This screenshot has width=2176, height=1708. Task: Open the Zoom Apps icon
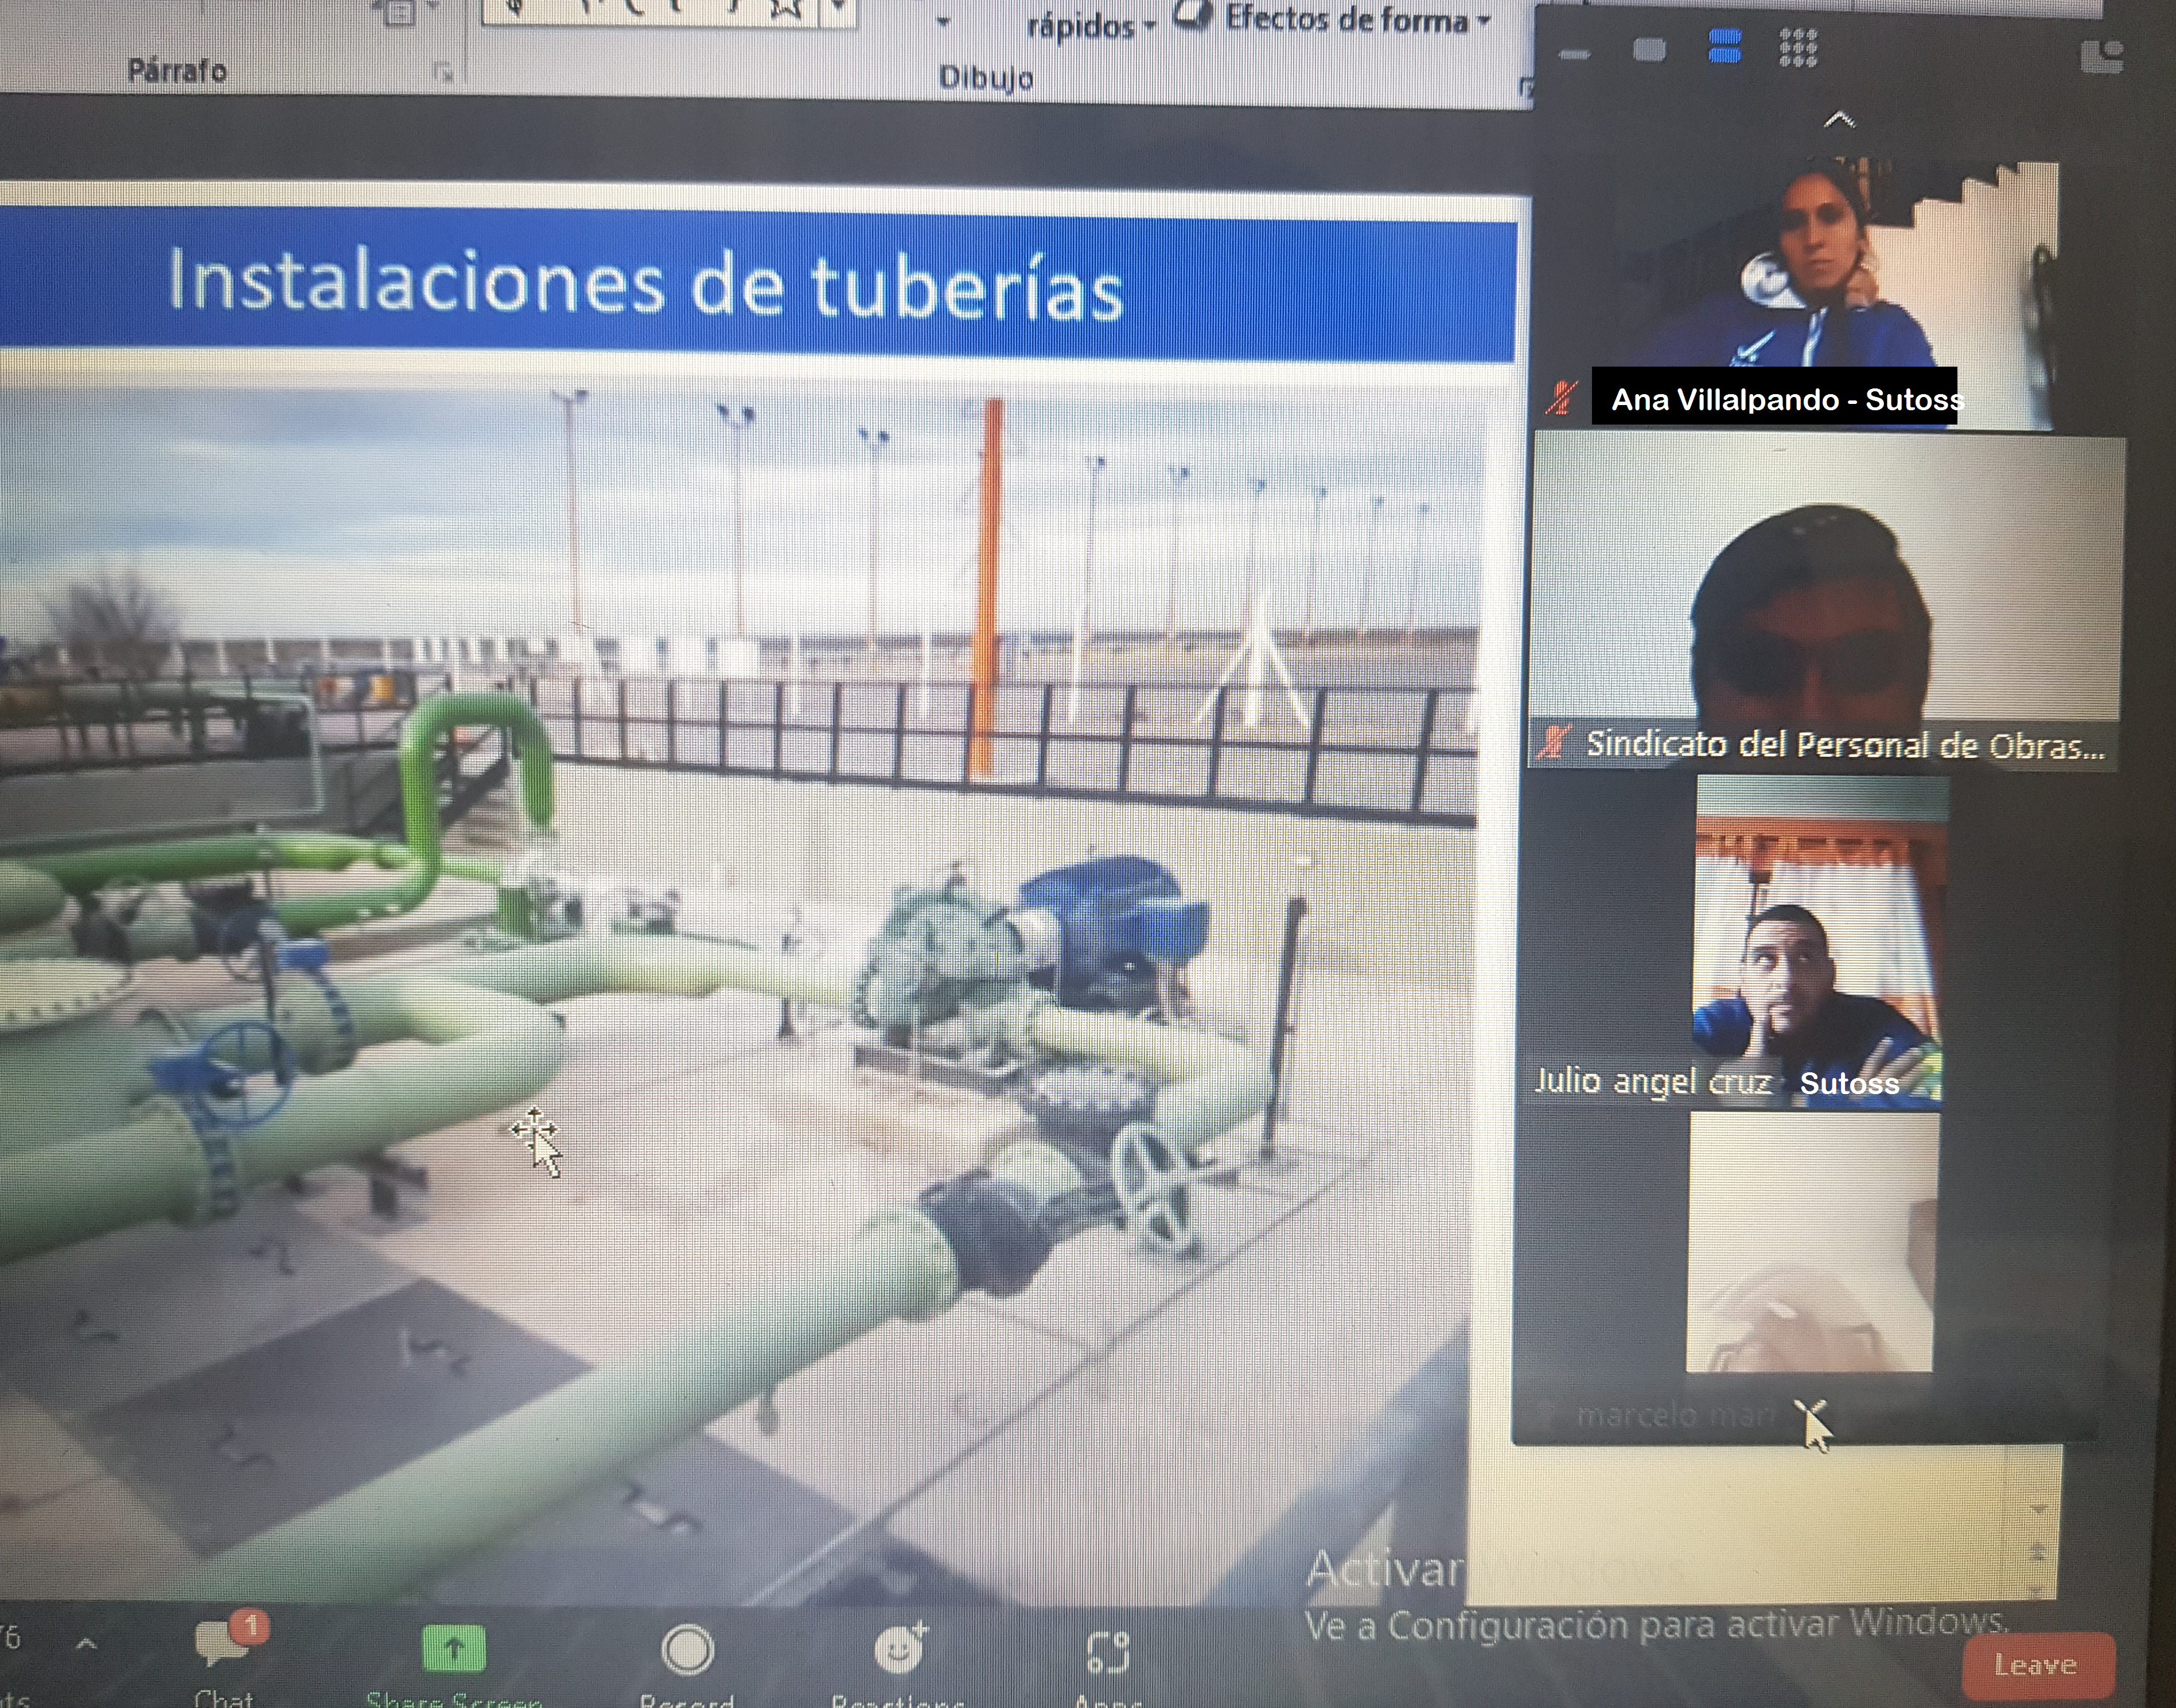1108,1652
